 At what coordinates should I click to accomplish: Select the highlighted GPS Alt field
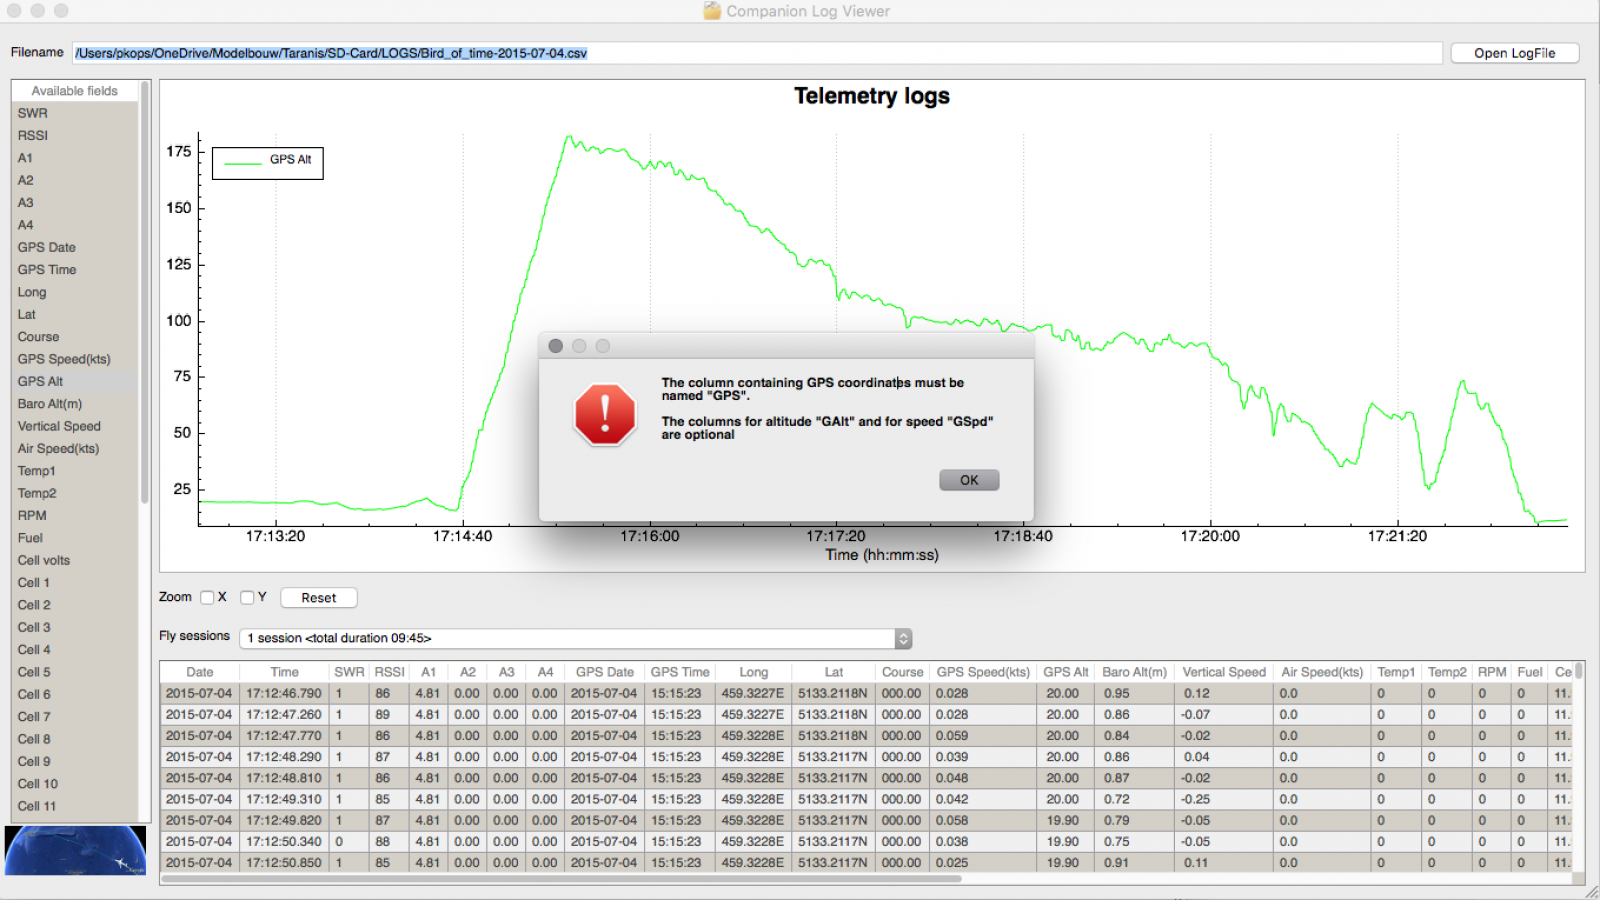[x=75, y=381]
